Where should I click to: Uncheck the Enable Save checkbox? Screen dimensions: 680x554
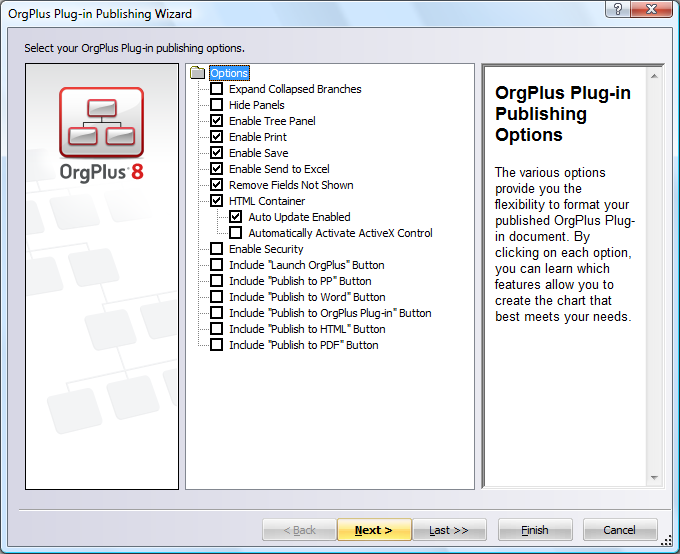click(x=216, y=153)
